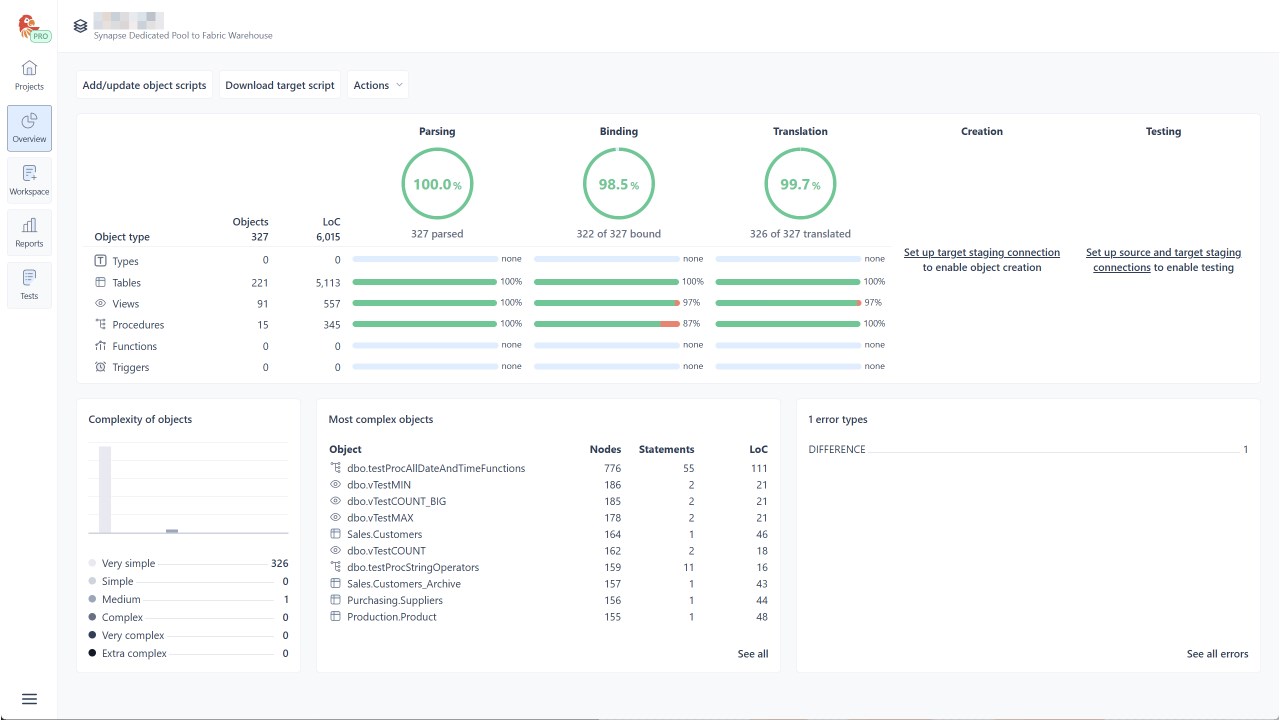Click the Tables LoC value 5,113
This screenshot has width=1280, height=720.
328,283
